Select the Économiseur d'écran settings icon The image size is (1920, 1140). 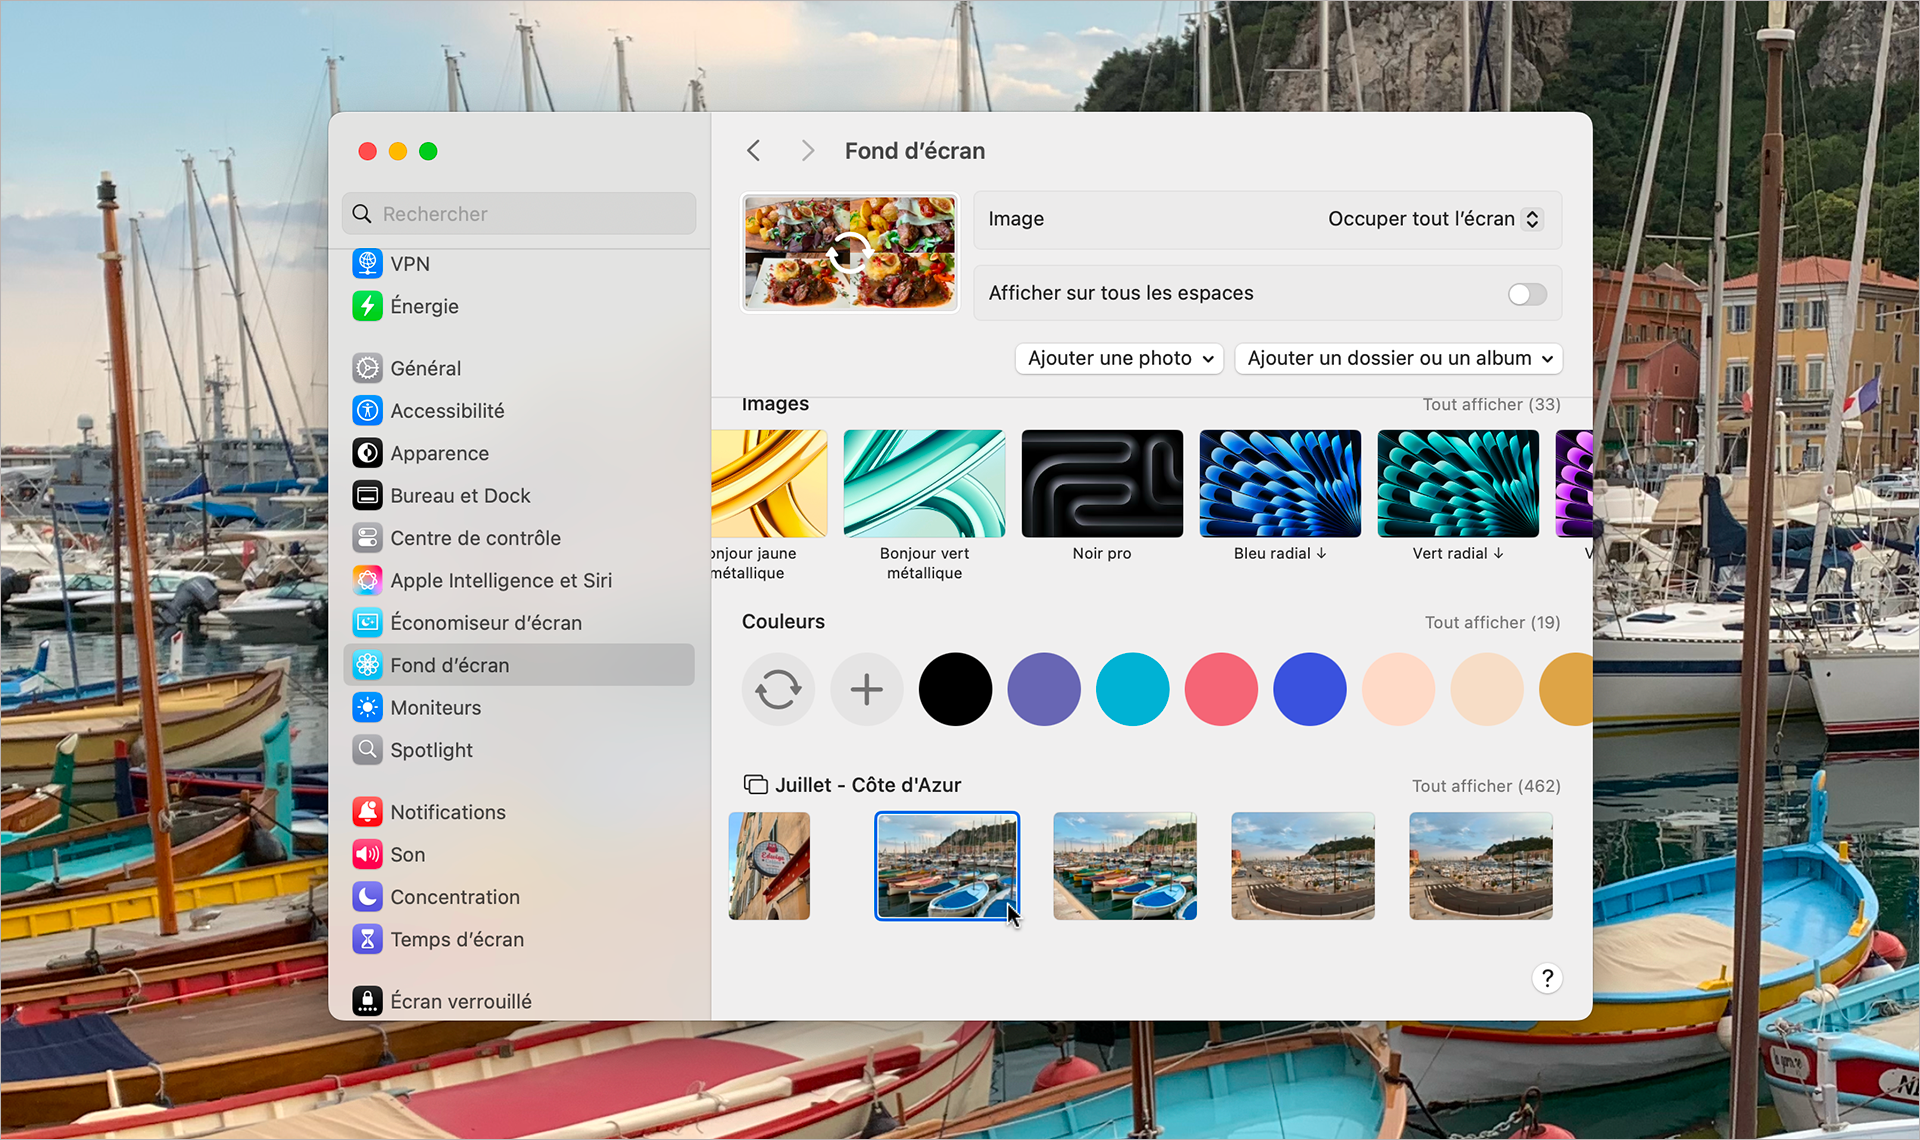point(367,622)
